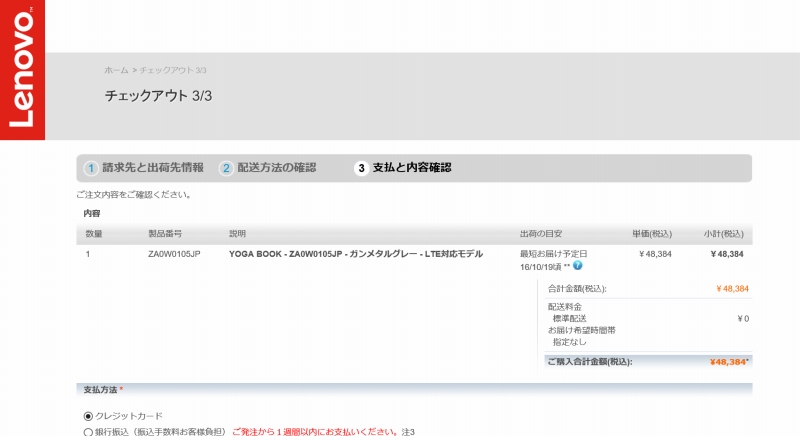This screenshot has height=436, width=800.
Task: Click the クレジットカード label text
Action: [129, 416]
